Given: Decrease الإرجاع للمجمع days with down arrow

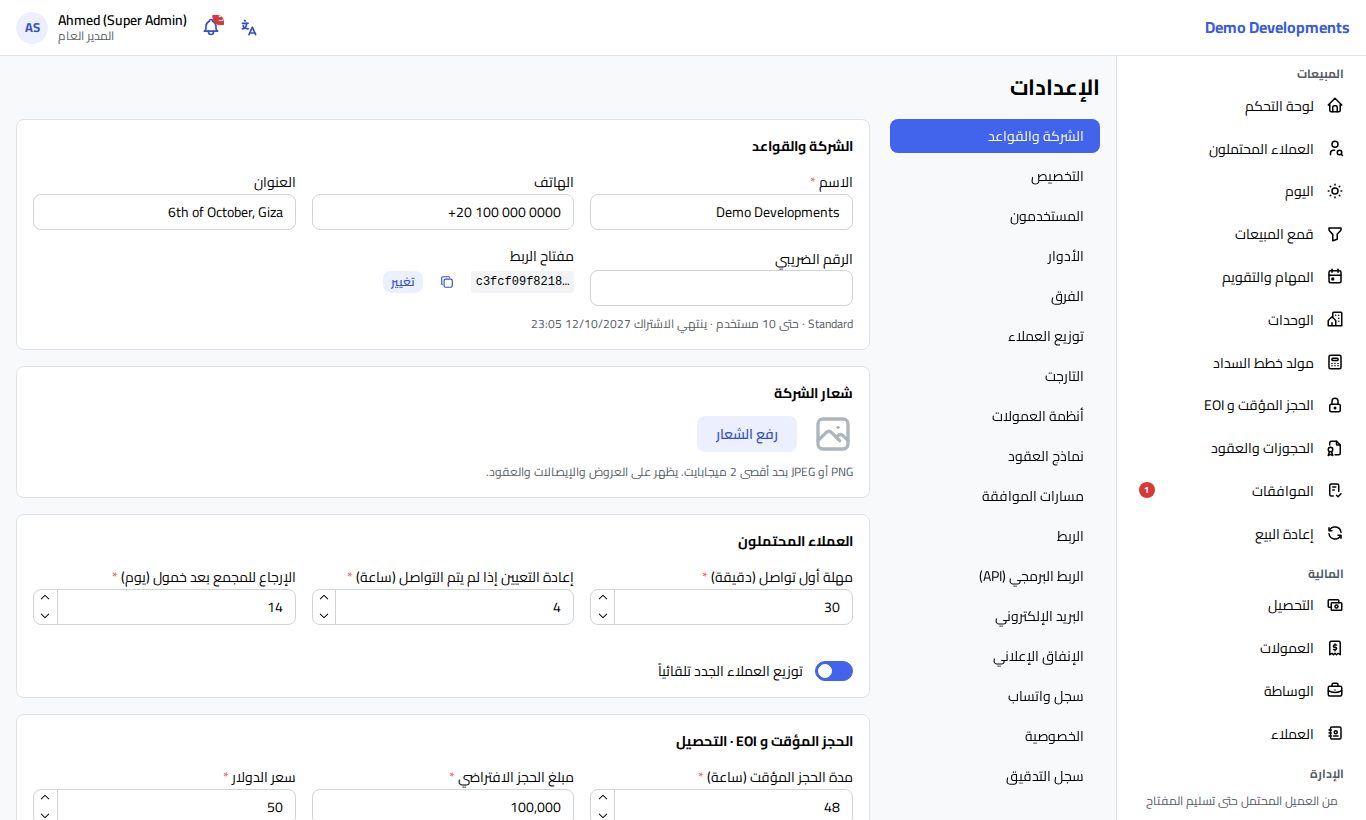Looking at the screenshot, I should point(45,616).
